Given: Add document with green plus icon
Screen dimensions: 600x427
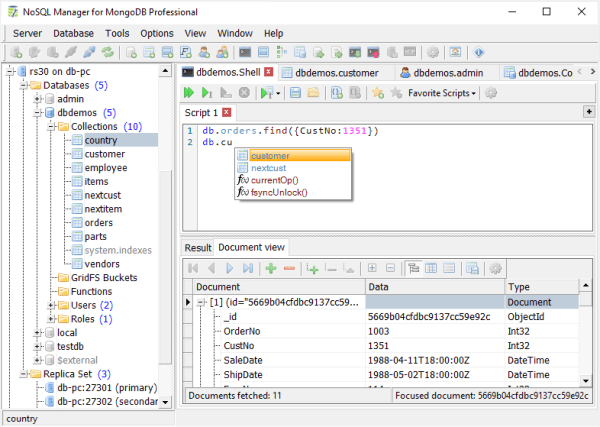Looking at the screenshot, I should [271, 269].
